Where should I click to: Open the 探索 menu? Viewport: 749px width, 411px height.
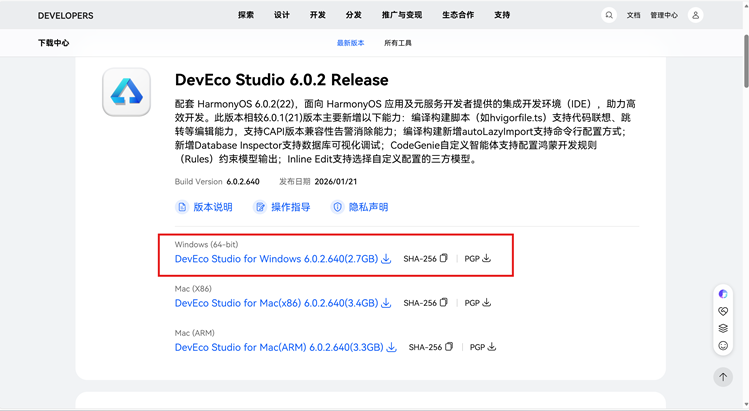tap(246, 15)
